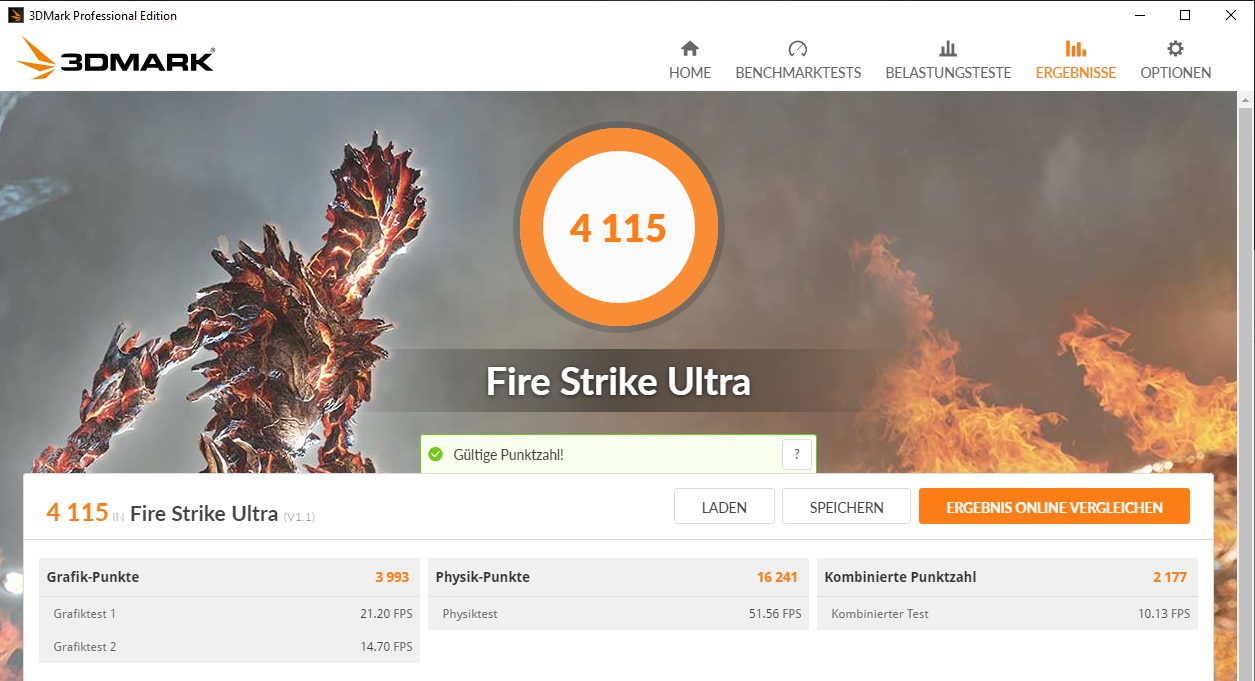The height and width of the screenshot is (681, 1255).
Task: Switch to Benchmarktests tab
Action: coord(798,60)
